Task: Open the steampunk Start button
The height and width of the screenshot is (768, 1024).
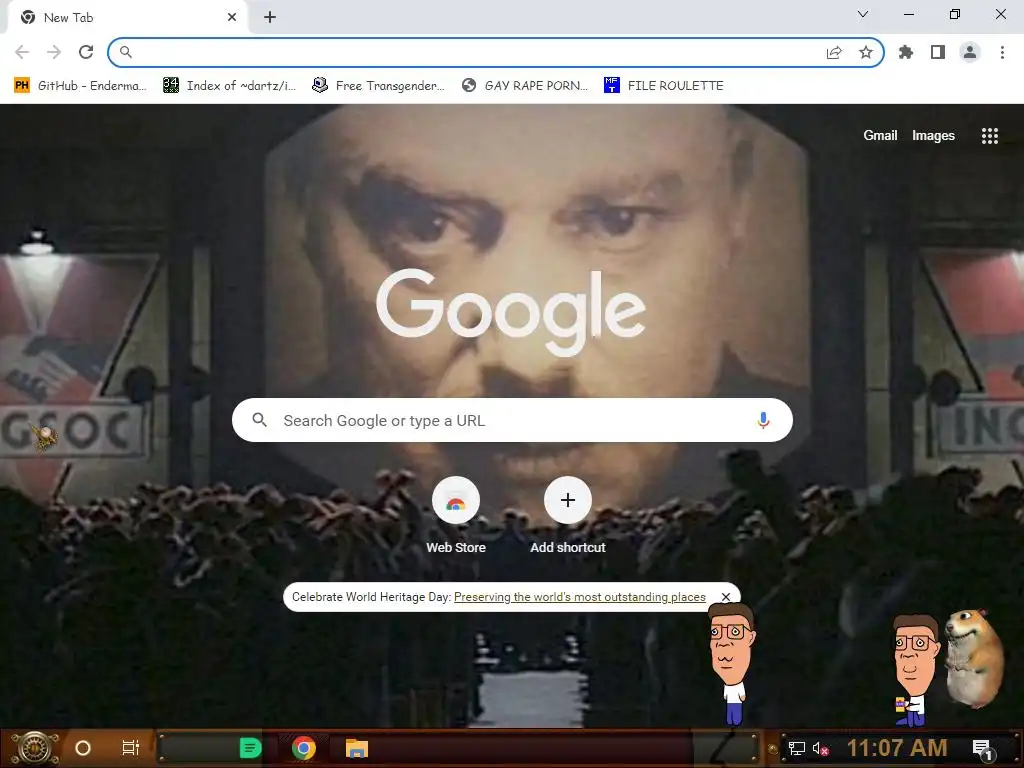Action: click(x=33, y=748)
